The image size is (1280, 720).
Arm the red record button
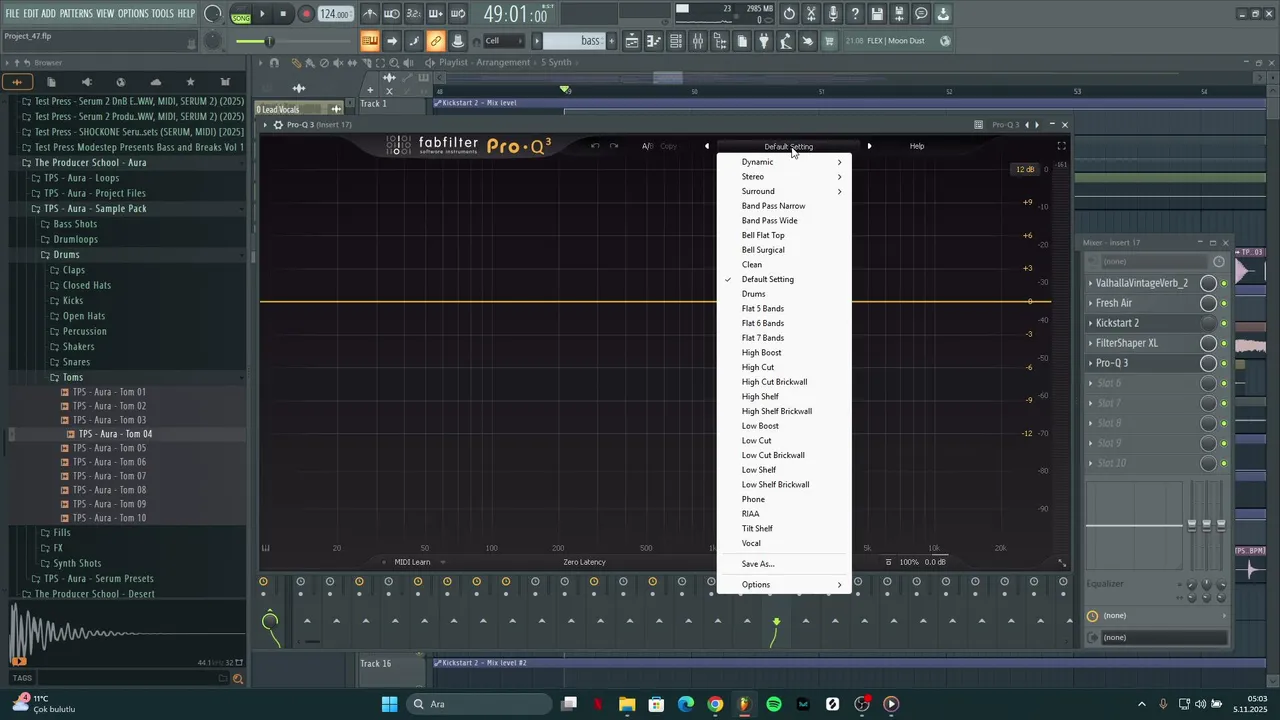[306, 14]
